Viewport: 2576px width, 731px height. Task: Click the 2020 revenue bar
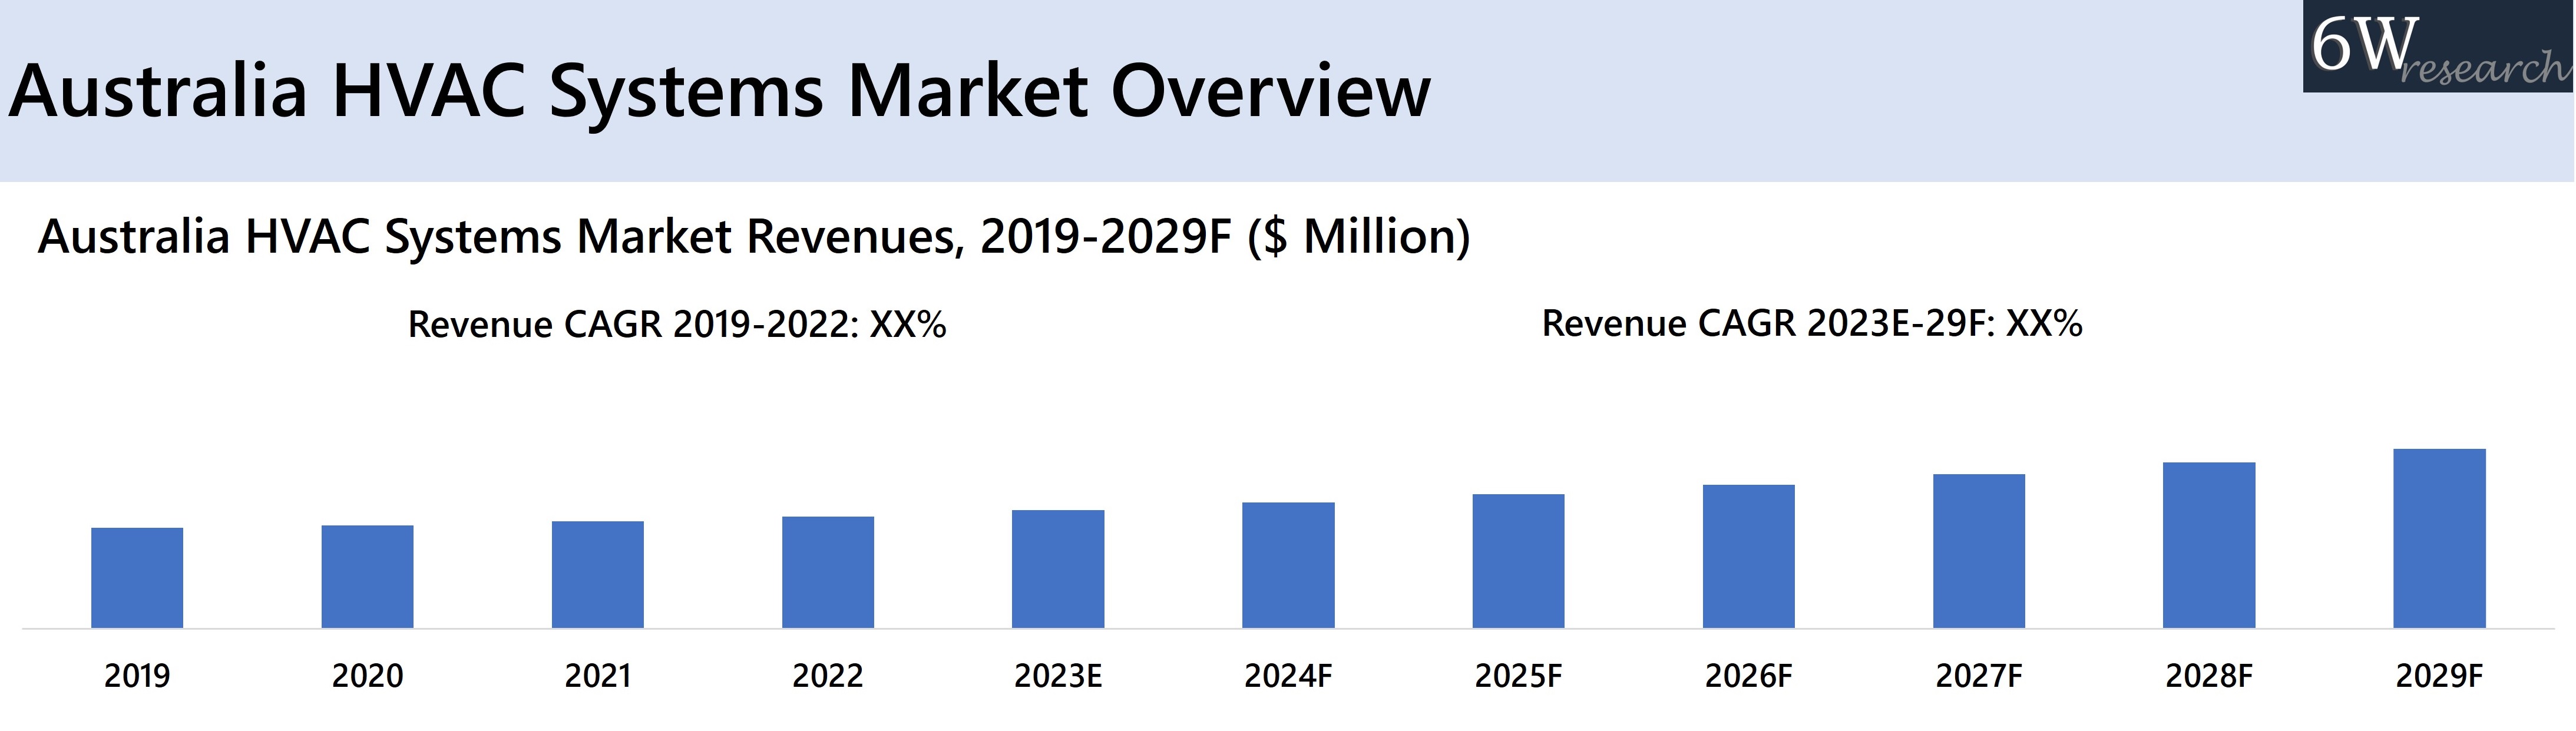tap(367, 577)
